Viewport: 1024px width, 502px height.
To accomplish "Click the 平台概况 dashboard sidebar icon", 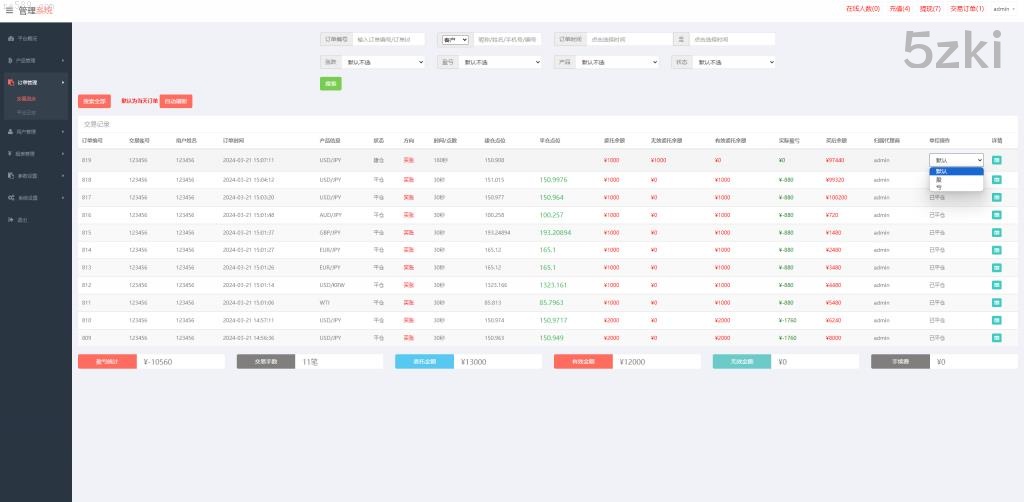I will click(x=9, y=39).
